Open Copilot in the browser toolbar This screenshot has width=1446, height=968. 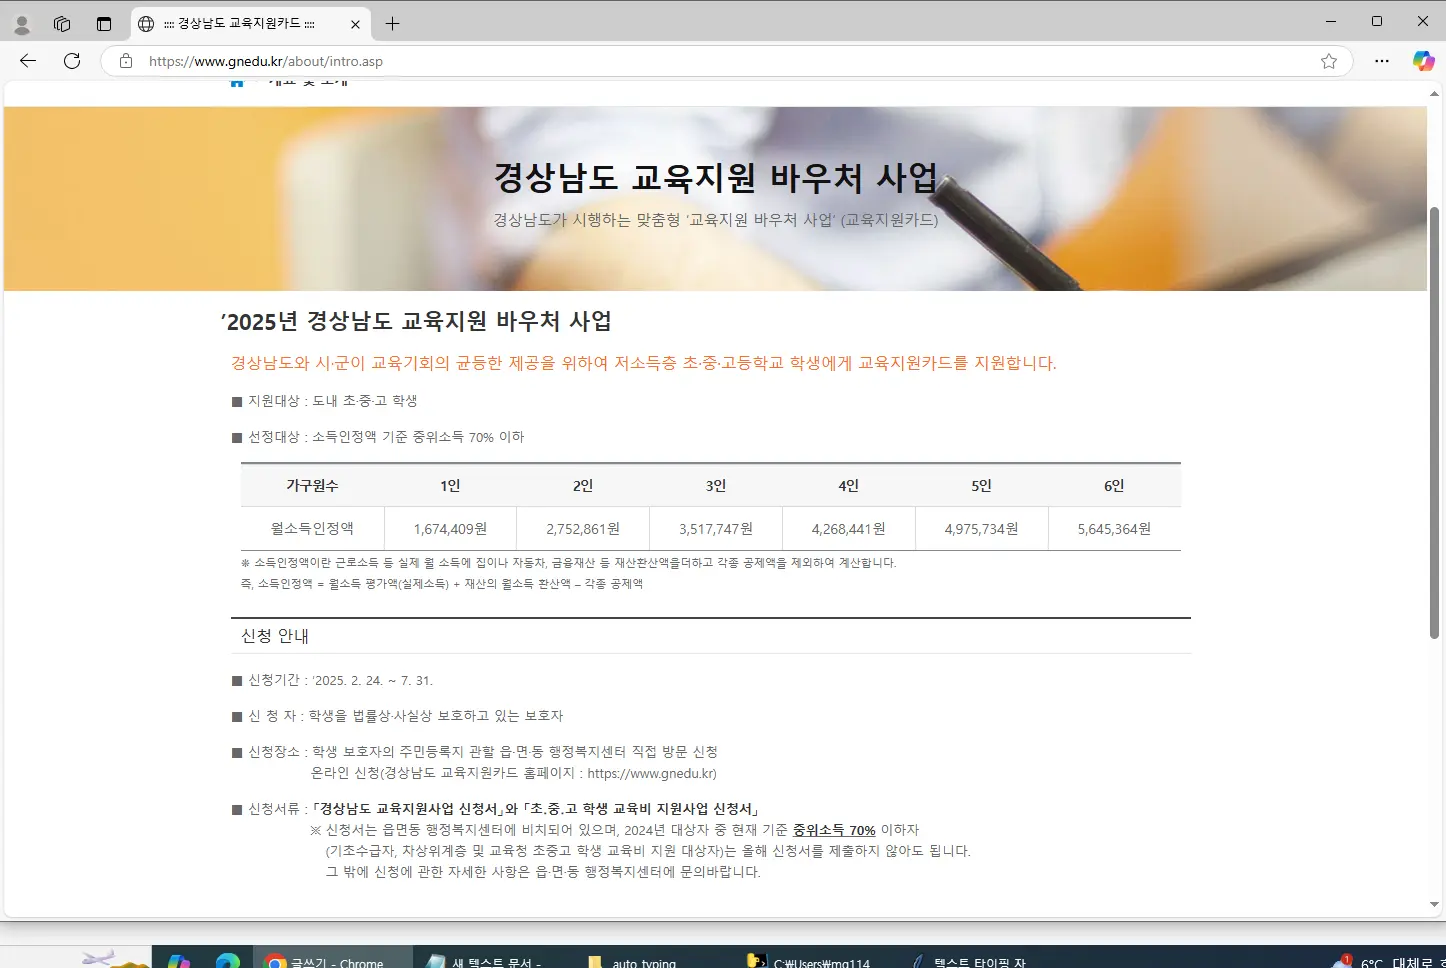(1423, 60)
